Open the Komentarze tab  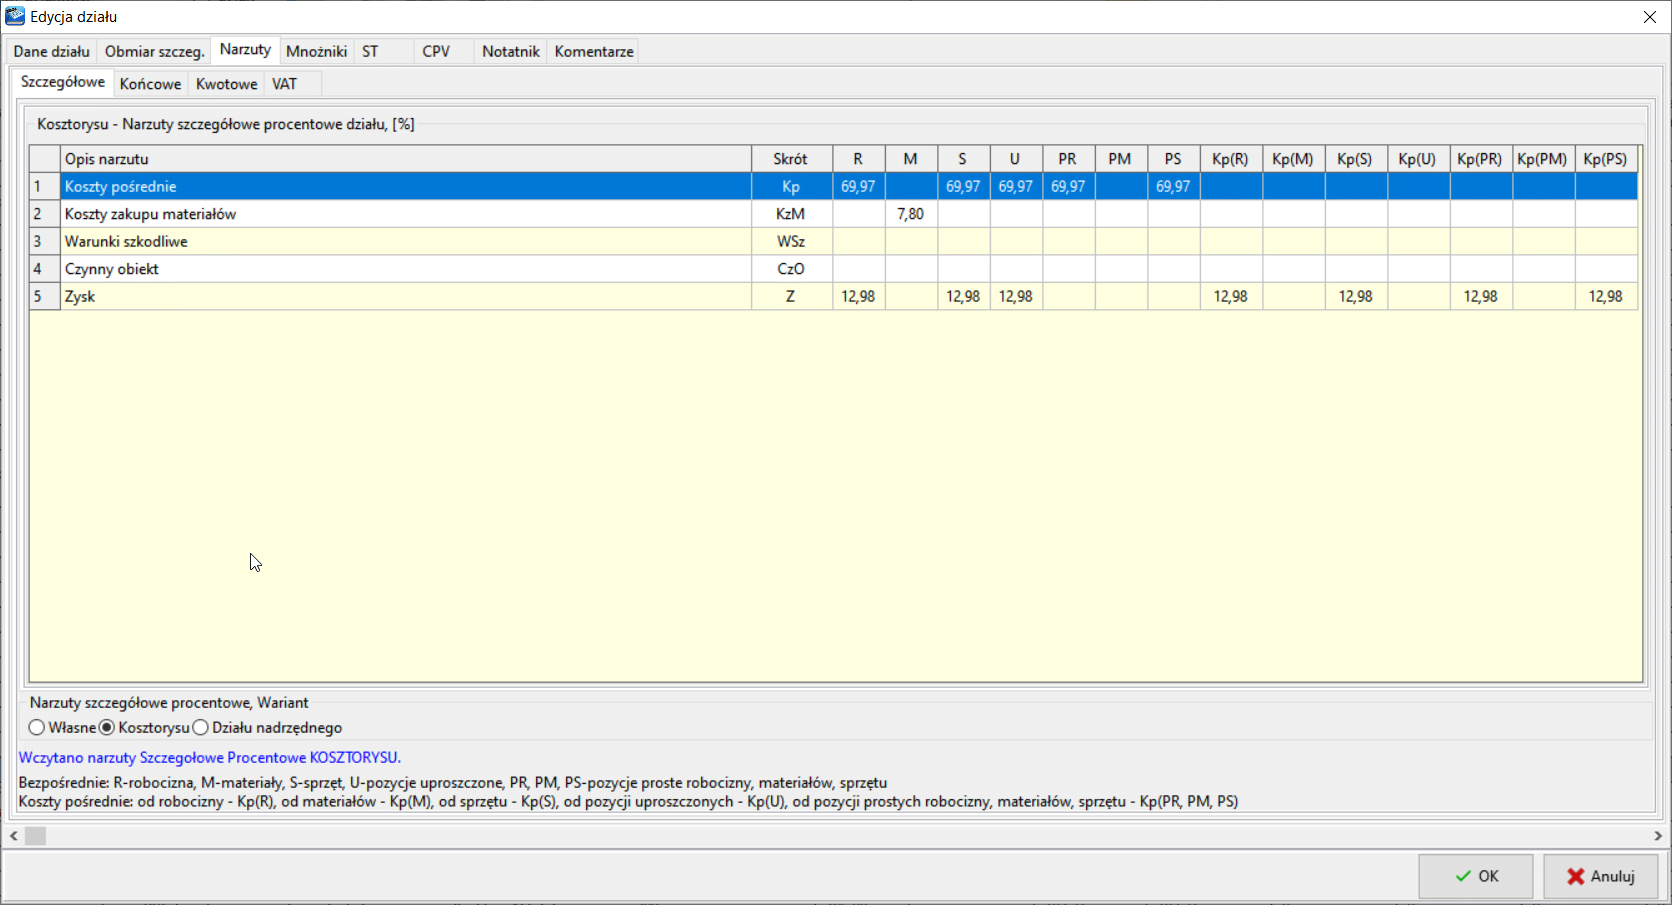[594, 51]
